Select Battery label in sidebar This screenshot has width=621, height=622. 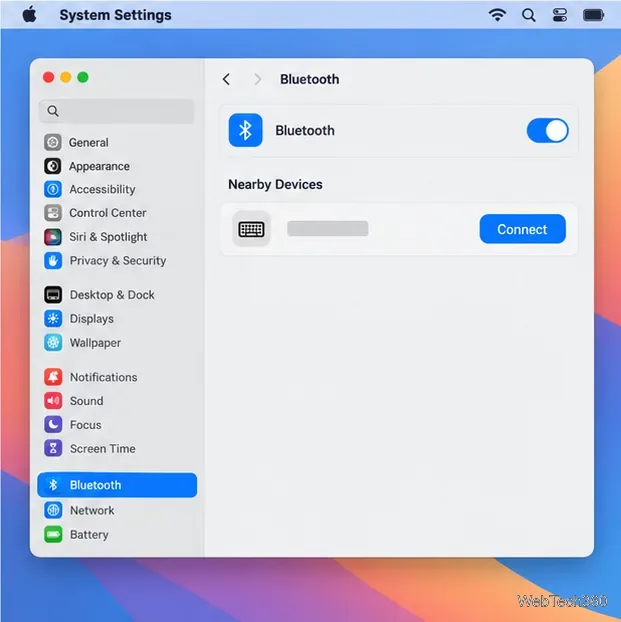coord(89,535)
